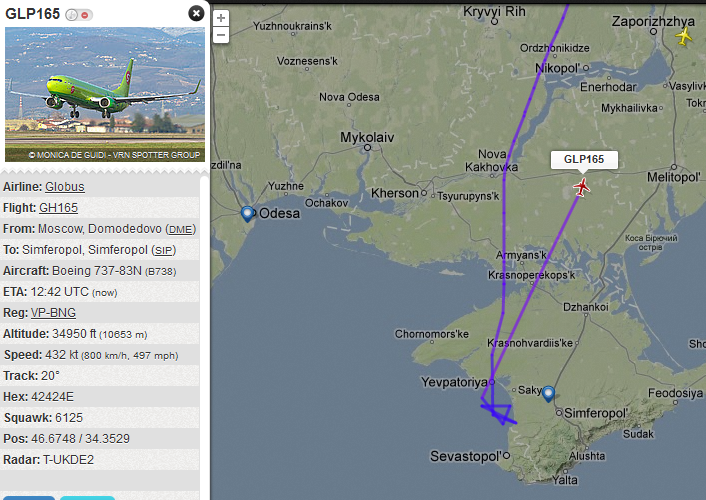Zoom in the map with plus button
Screen dimensions: 706x500
tap(221, 18)
